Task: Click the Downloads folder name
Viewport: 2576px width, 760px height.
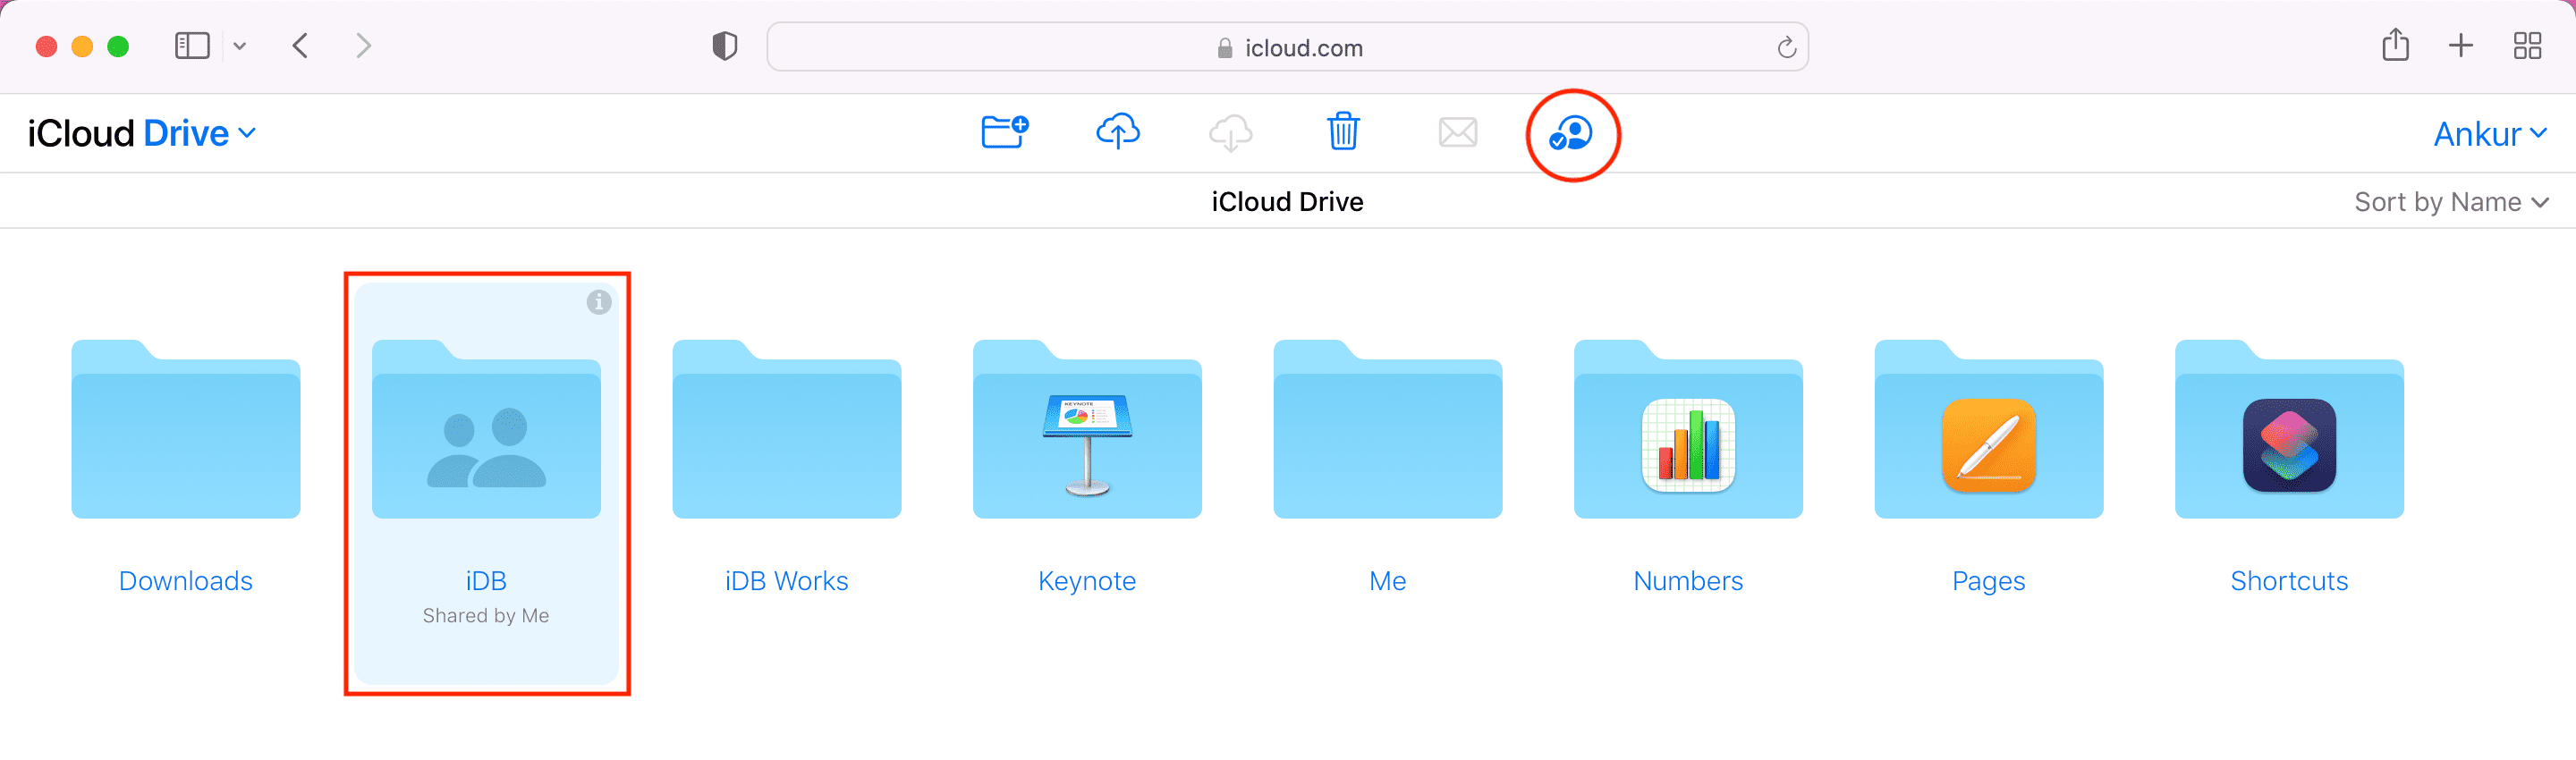Action: [x=186, y=581]
